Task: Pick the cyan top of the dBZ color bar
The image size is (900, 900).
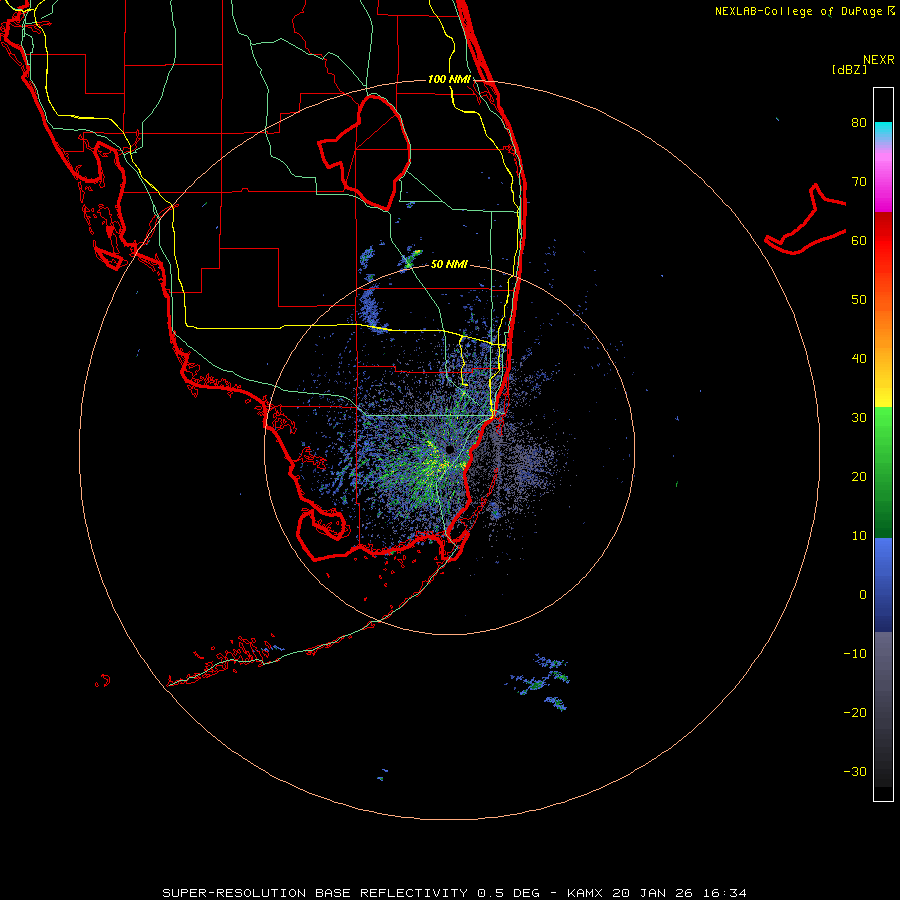Action: (x=883, y=129)
